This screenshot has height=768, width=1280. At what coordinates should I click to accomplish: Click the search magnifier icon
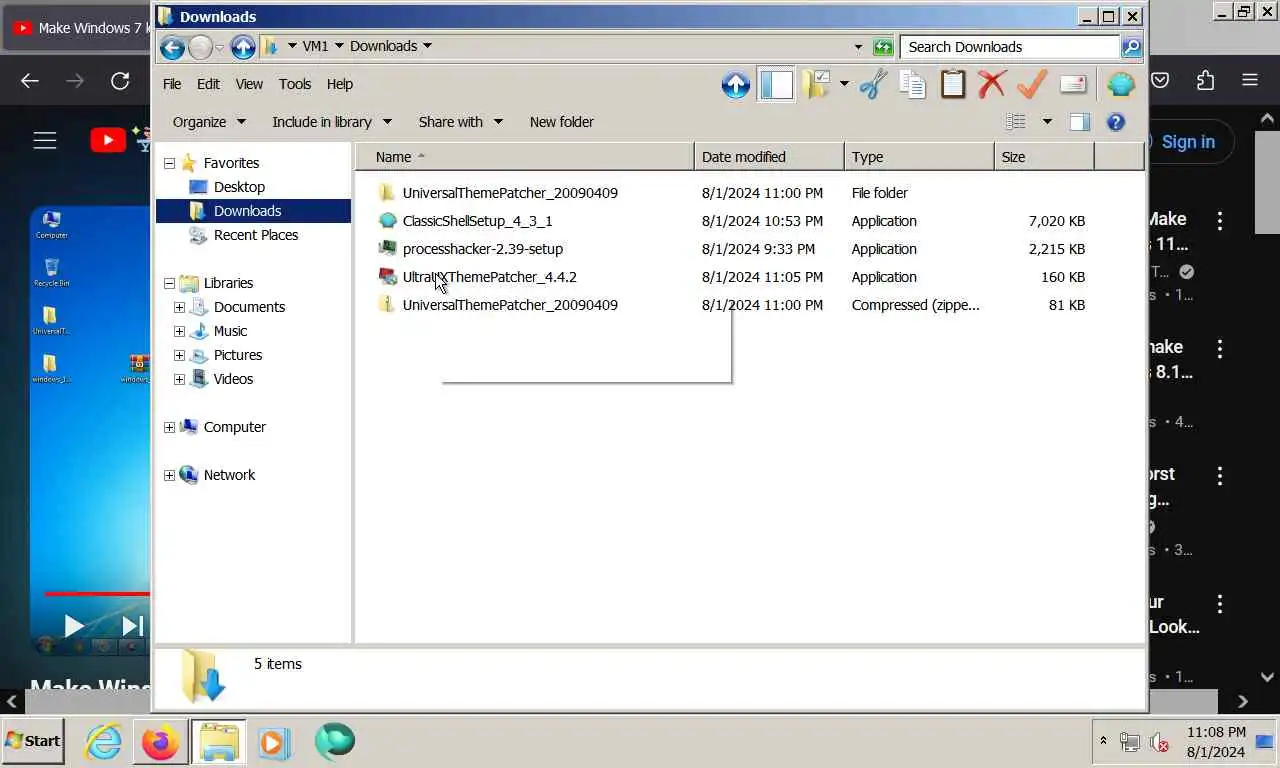pyautogui.click(x=1131, y=47)
